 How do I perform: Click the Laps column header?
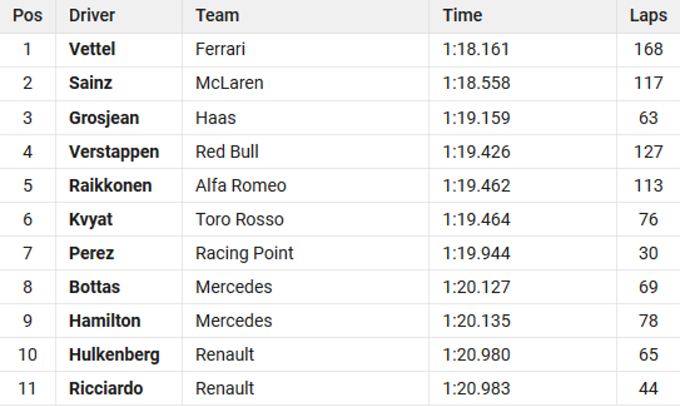(x=648, y=16)
